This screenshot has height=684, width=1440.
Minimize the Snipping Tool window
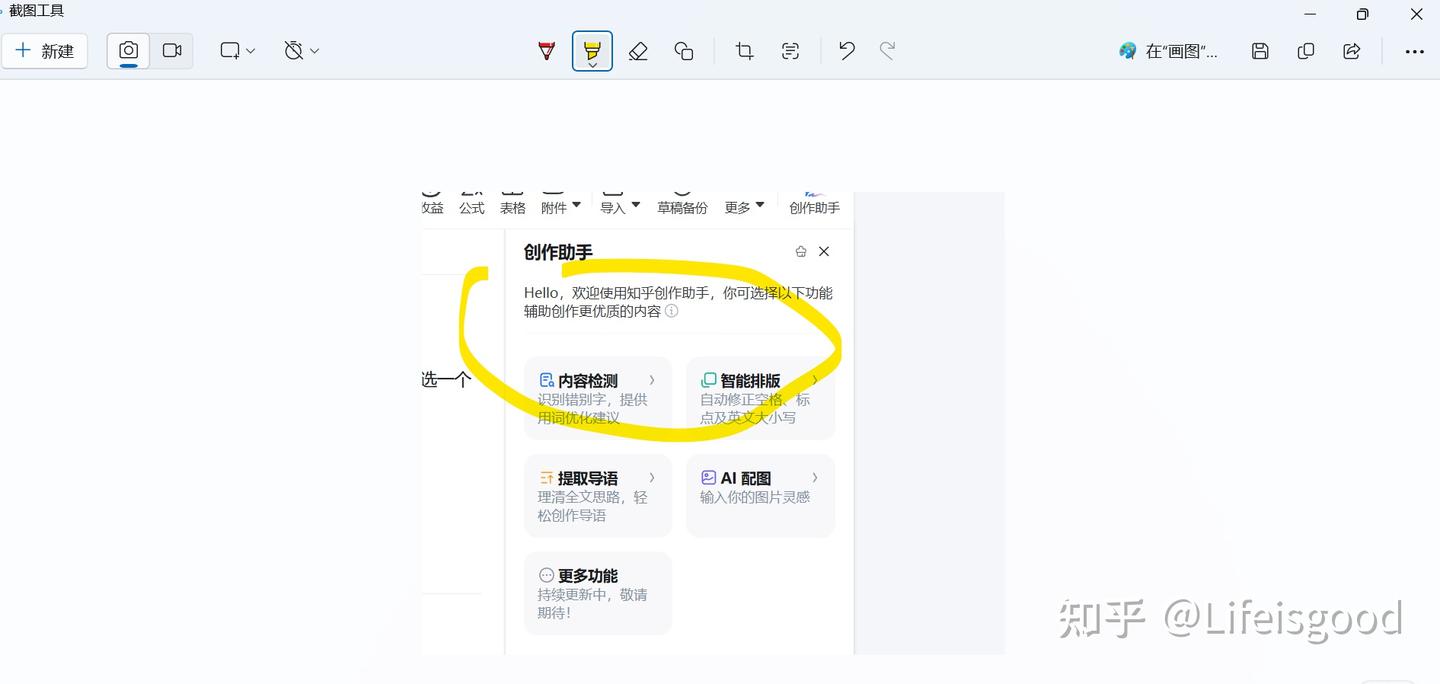1311,14
